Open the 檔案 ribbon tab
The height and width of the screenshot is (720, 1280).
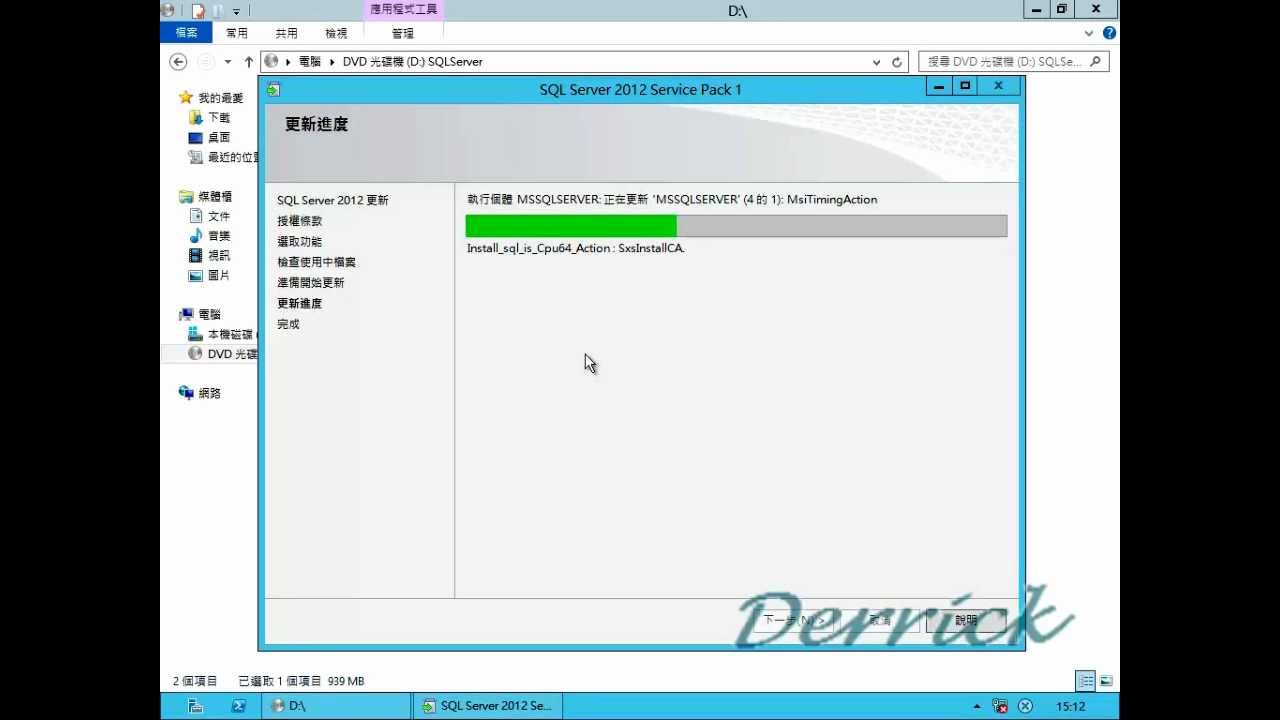click(186, 33)
